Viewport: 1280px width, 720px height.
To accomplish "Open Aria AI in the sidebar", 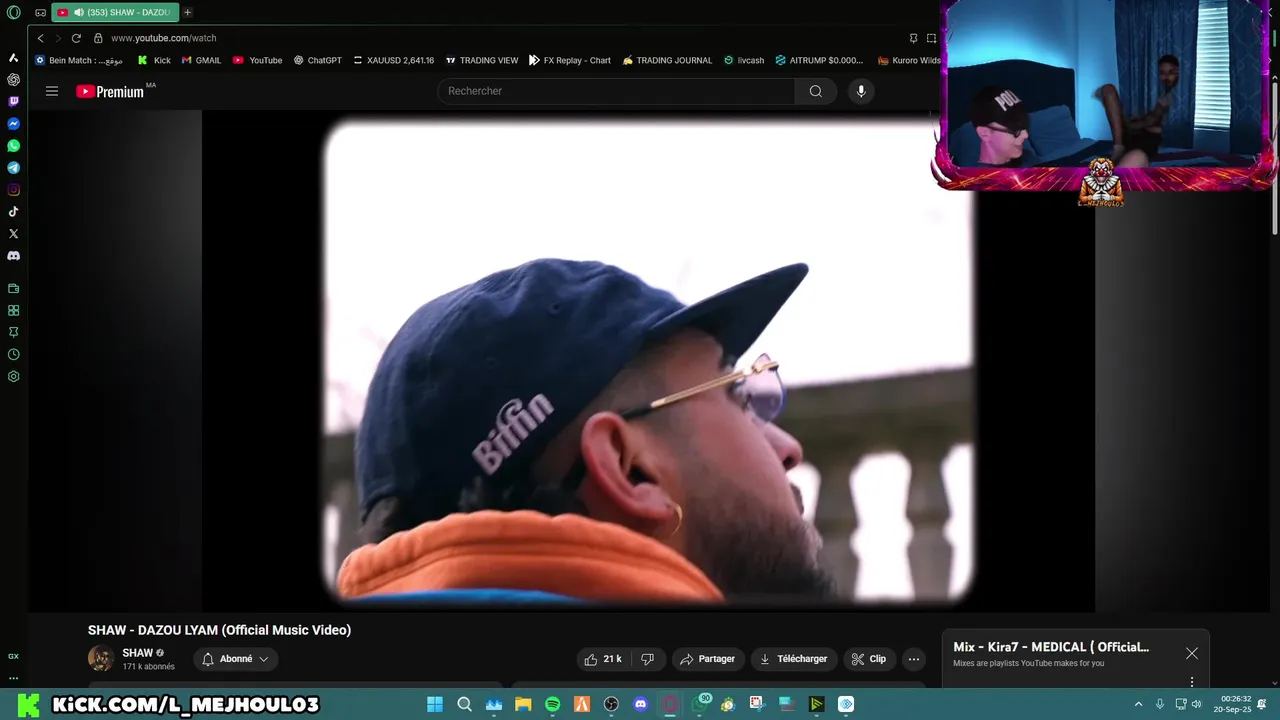I will tap(13, 57).
